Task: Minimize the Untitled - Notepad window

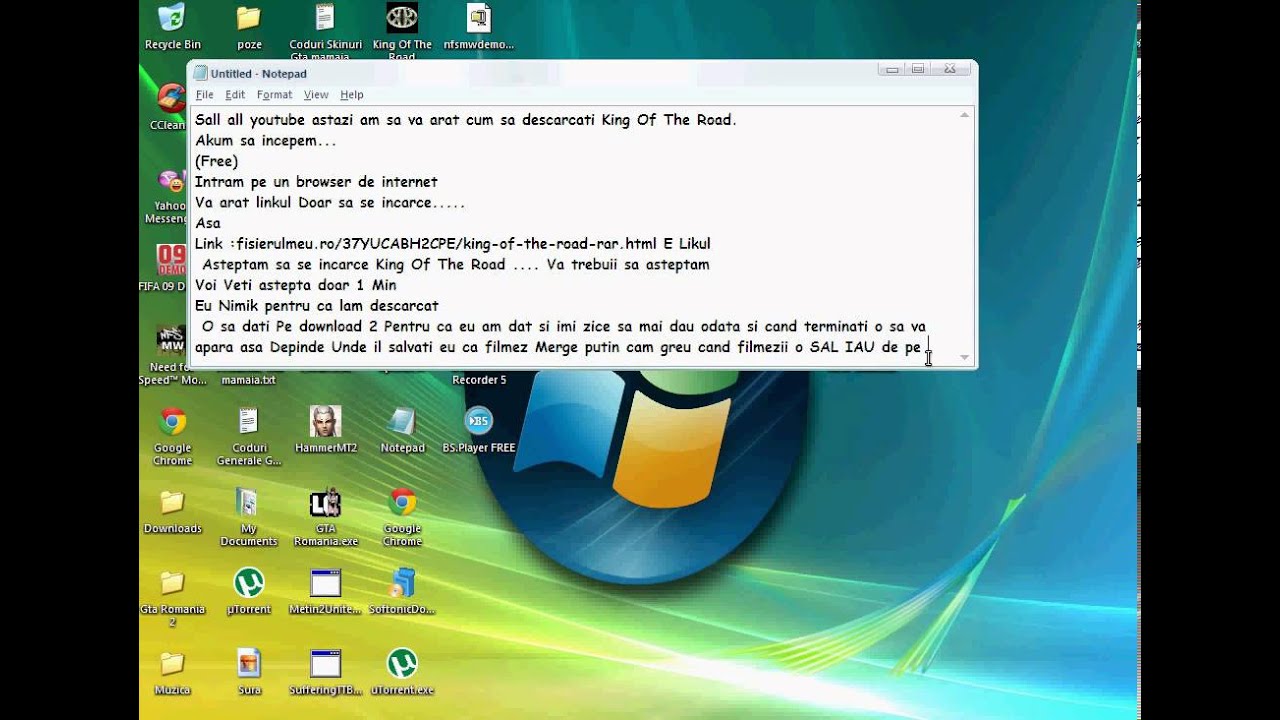Action: point(890,69)
